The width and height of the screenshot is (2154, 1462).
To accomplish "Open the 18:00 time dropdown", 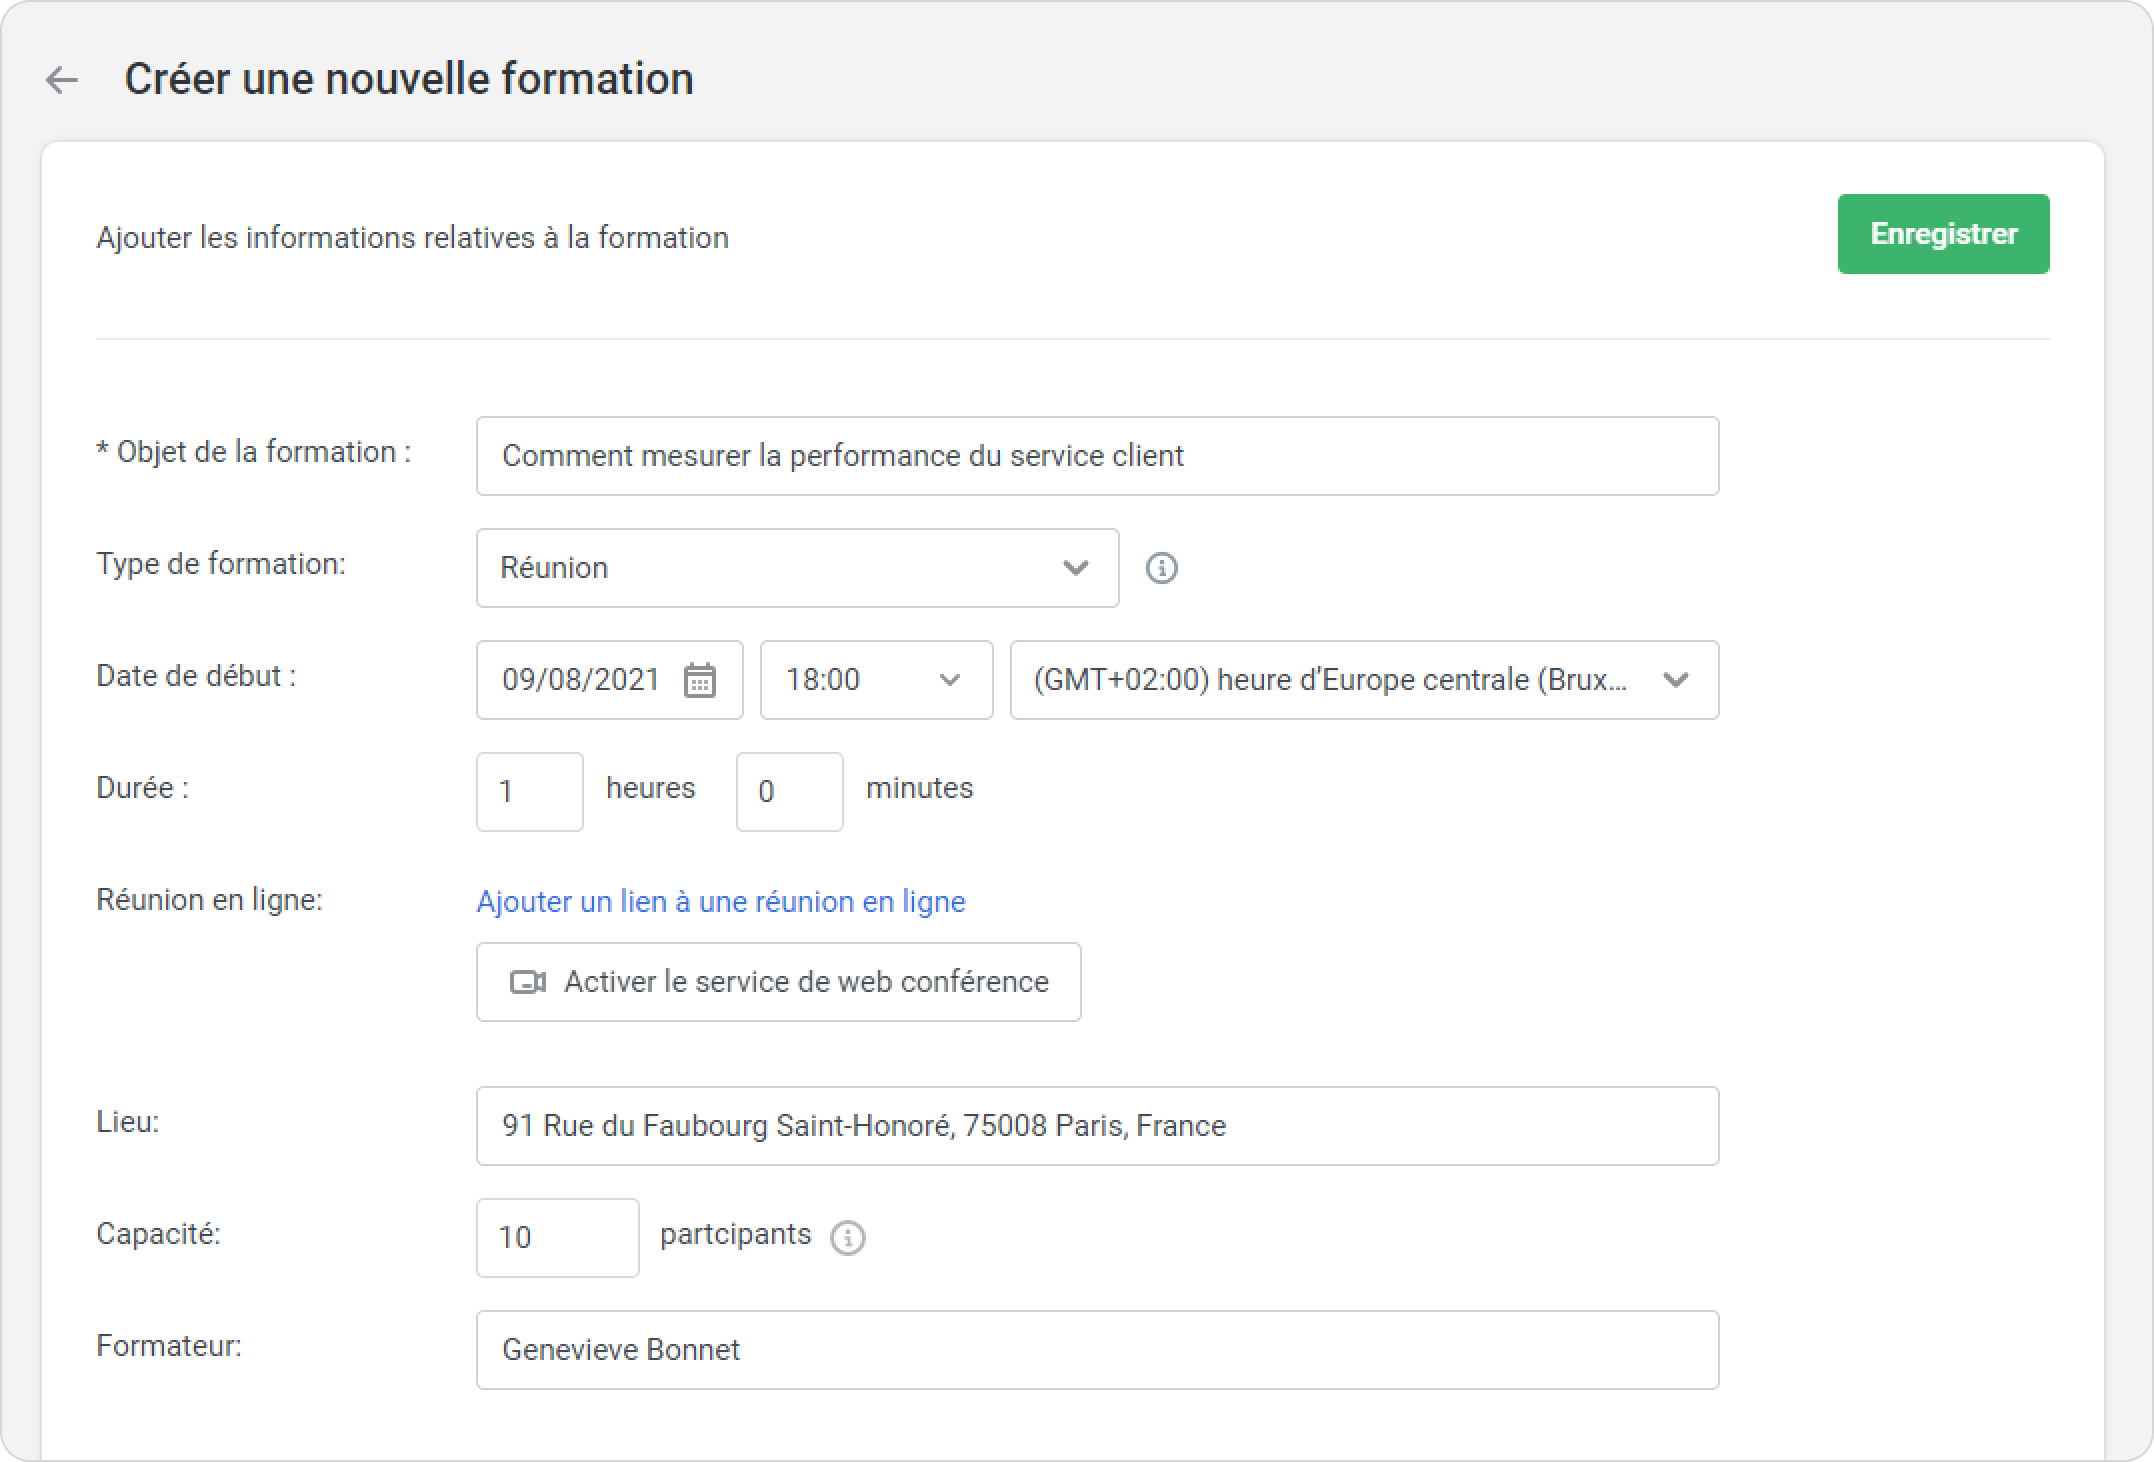I will point(876,680).
